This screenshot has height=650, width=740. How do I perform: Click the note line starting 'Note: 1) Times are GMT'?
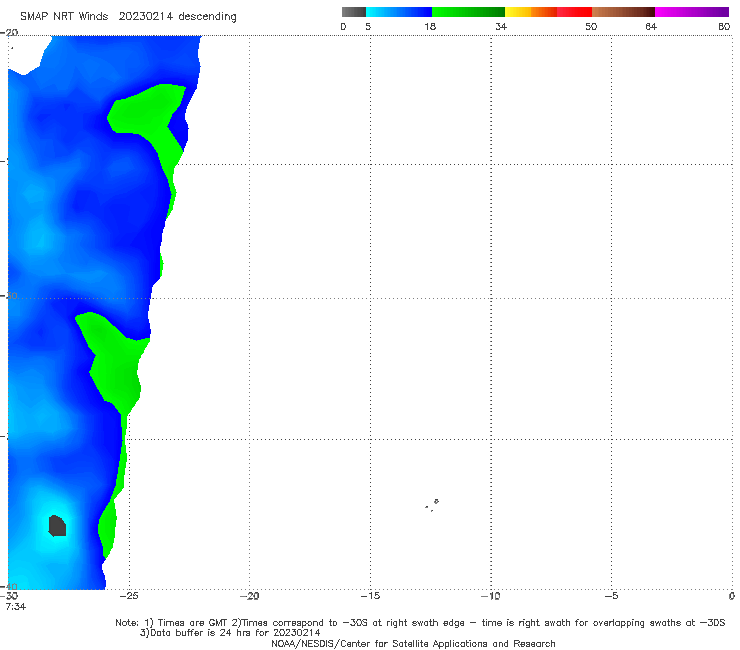(420, 623)
